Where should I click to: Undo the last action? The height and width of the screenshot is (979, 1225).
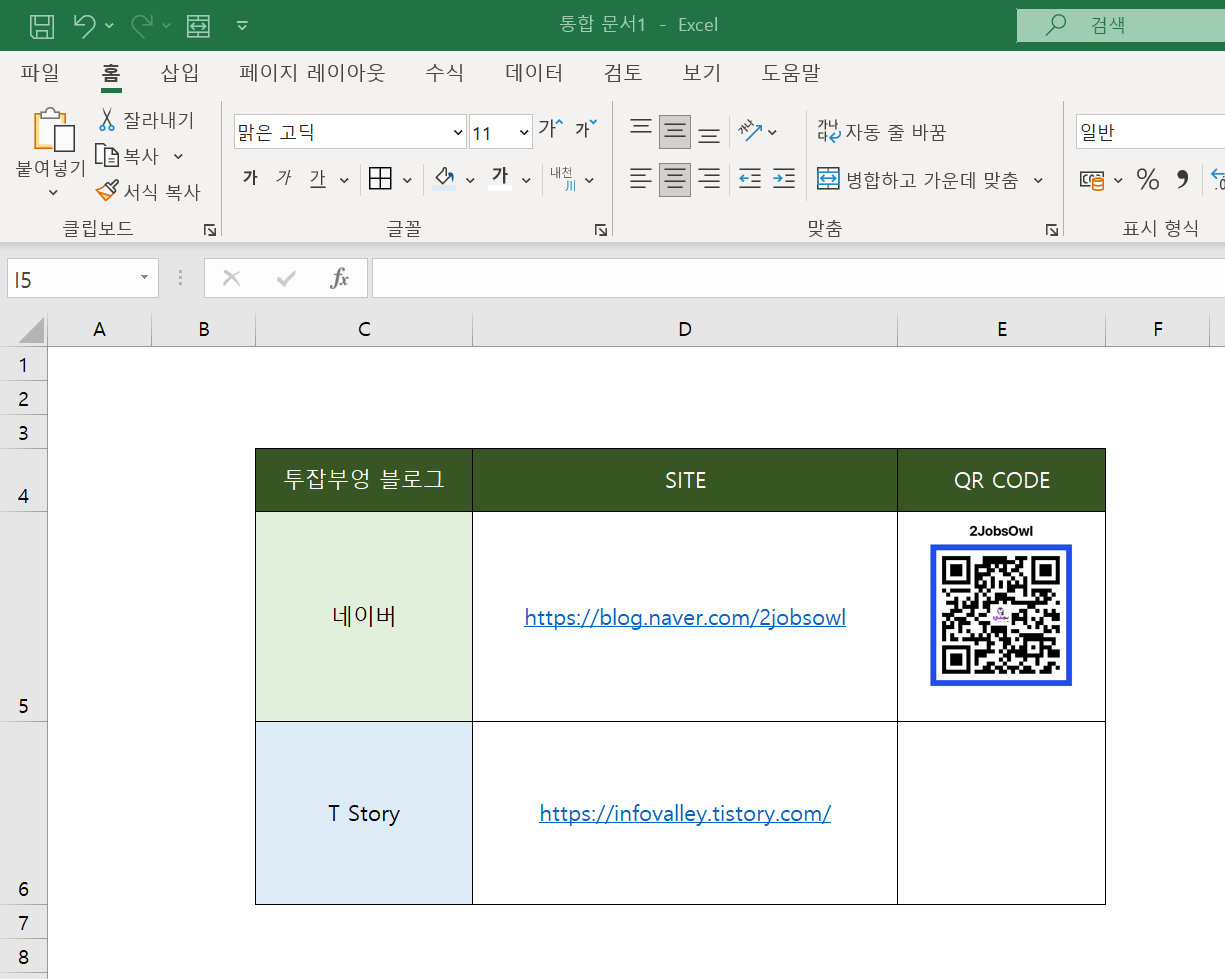(x=86, y=25)
